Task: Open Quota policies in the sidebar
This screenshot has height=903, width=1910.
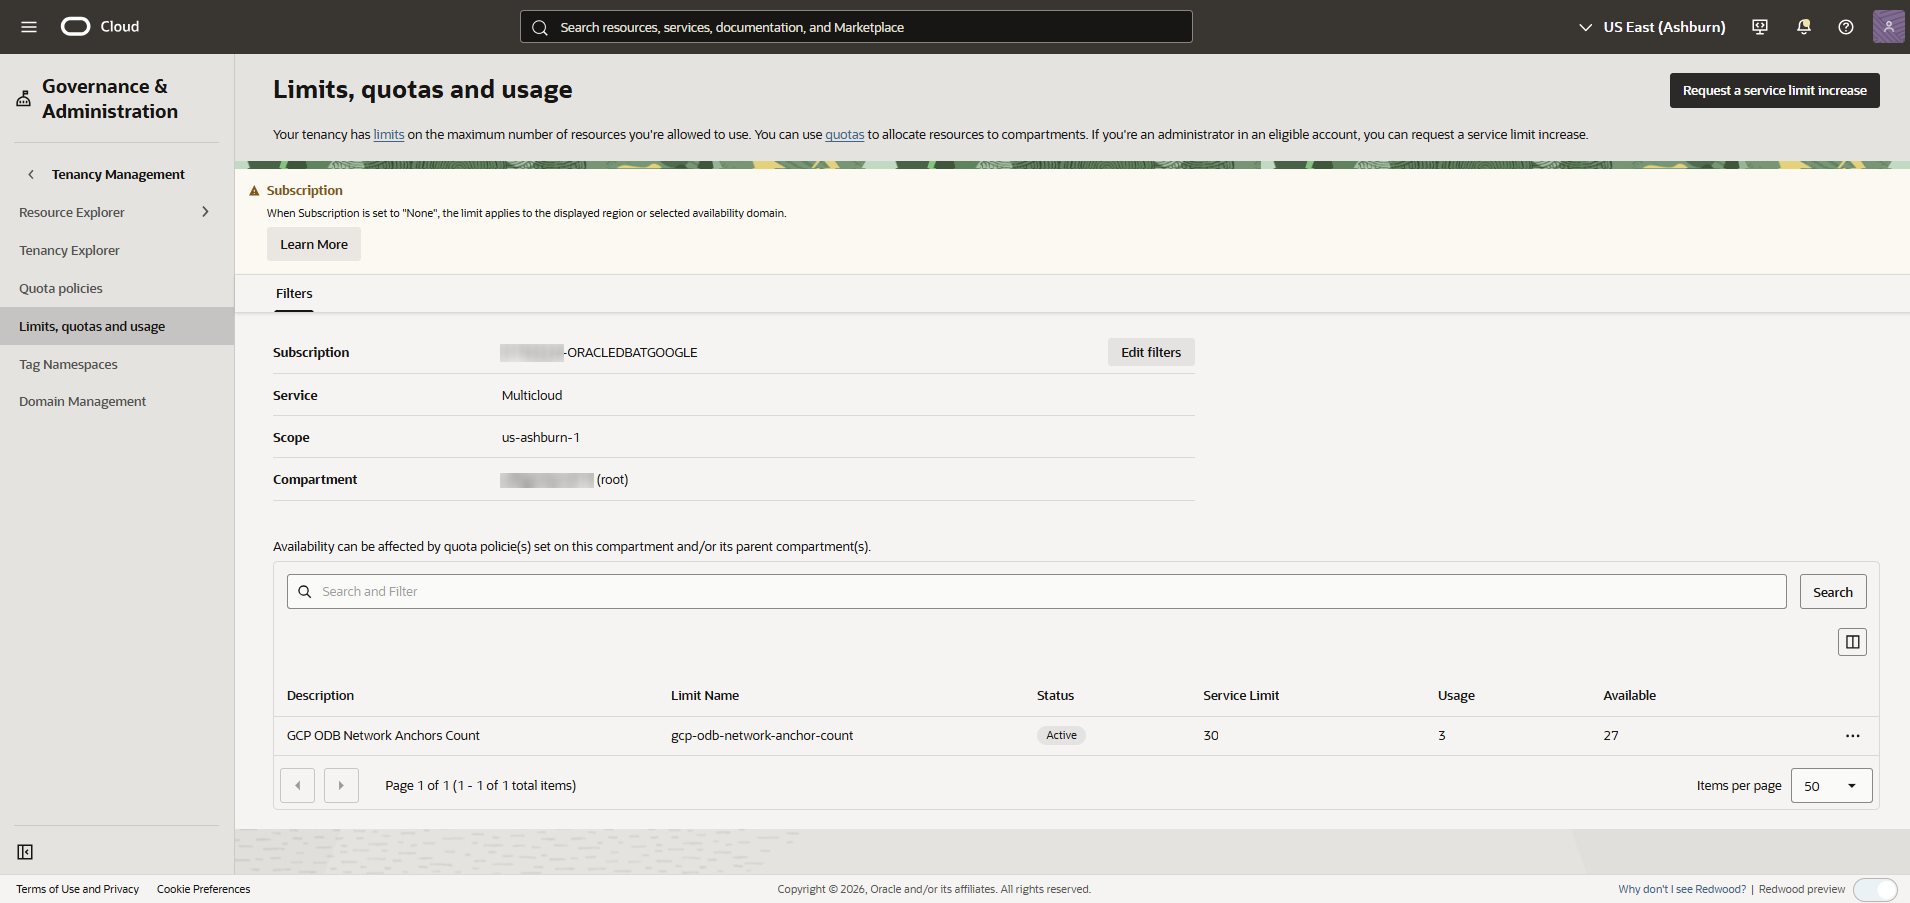Action: [61, 288]
